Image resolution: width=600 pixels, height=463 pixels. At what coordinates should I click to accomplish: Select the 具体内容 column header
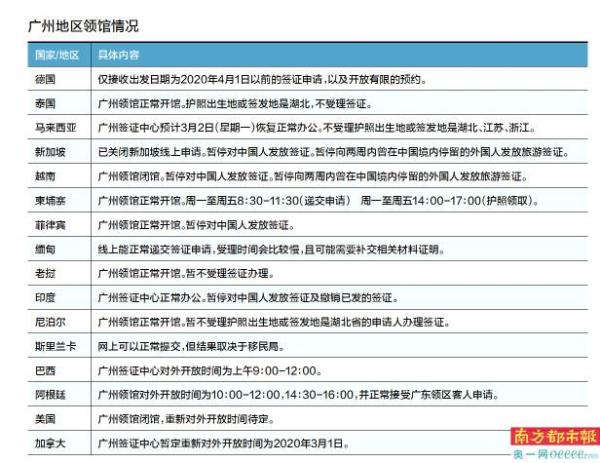[x=120, y=53]
